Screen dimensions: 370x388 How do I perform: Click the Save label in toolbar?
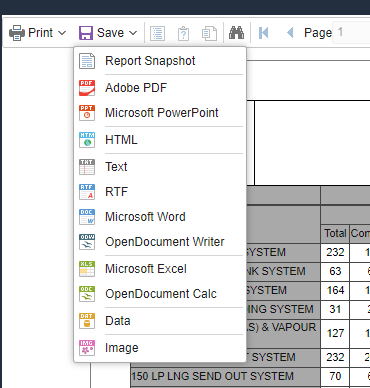tap(110, 33)
